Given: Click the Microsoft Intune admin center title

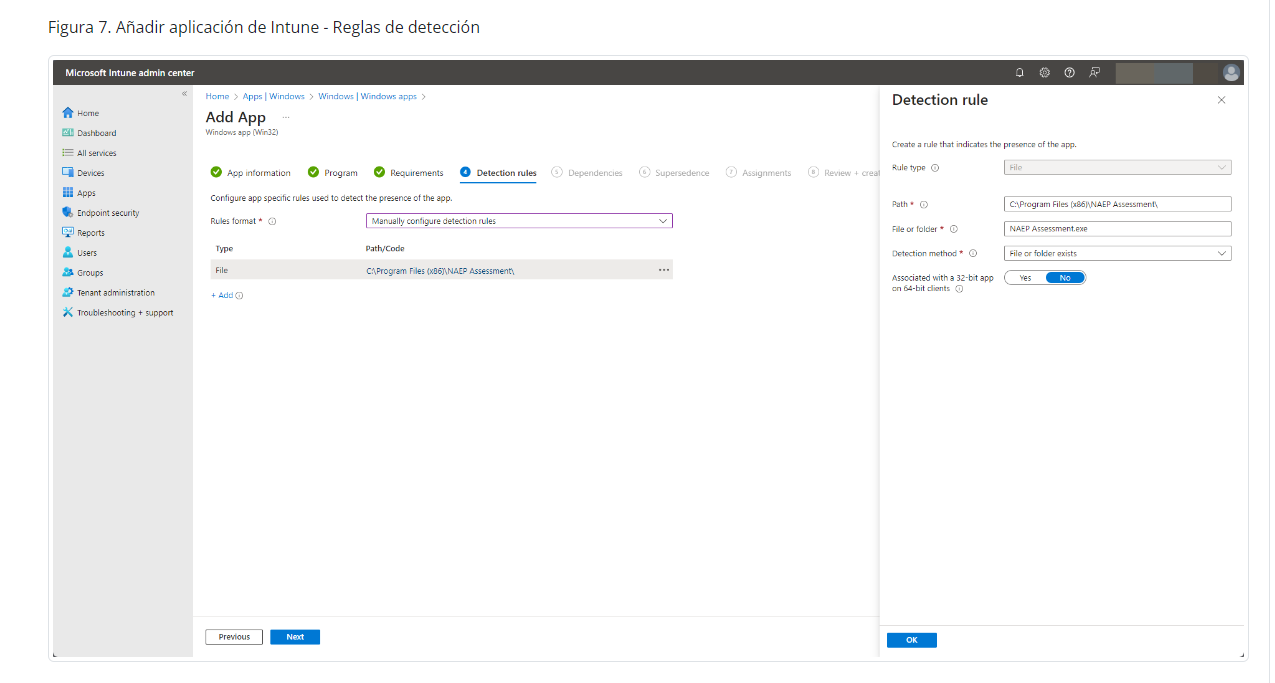Looking at the screenshot, I should (x=130, y=73).
